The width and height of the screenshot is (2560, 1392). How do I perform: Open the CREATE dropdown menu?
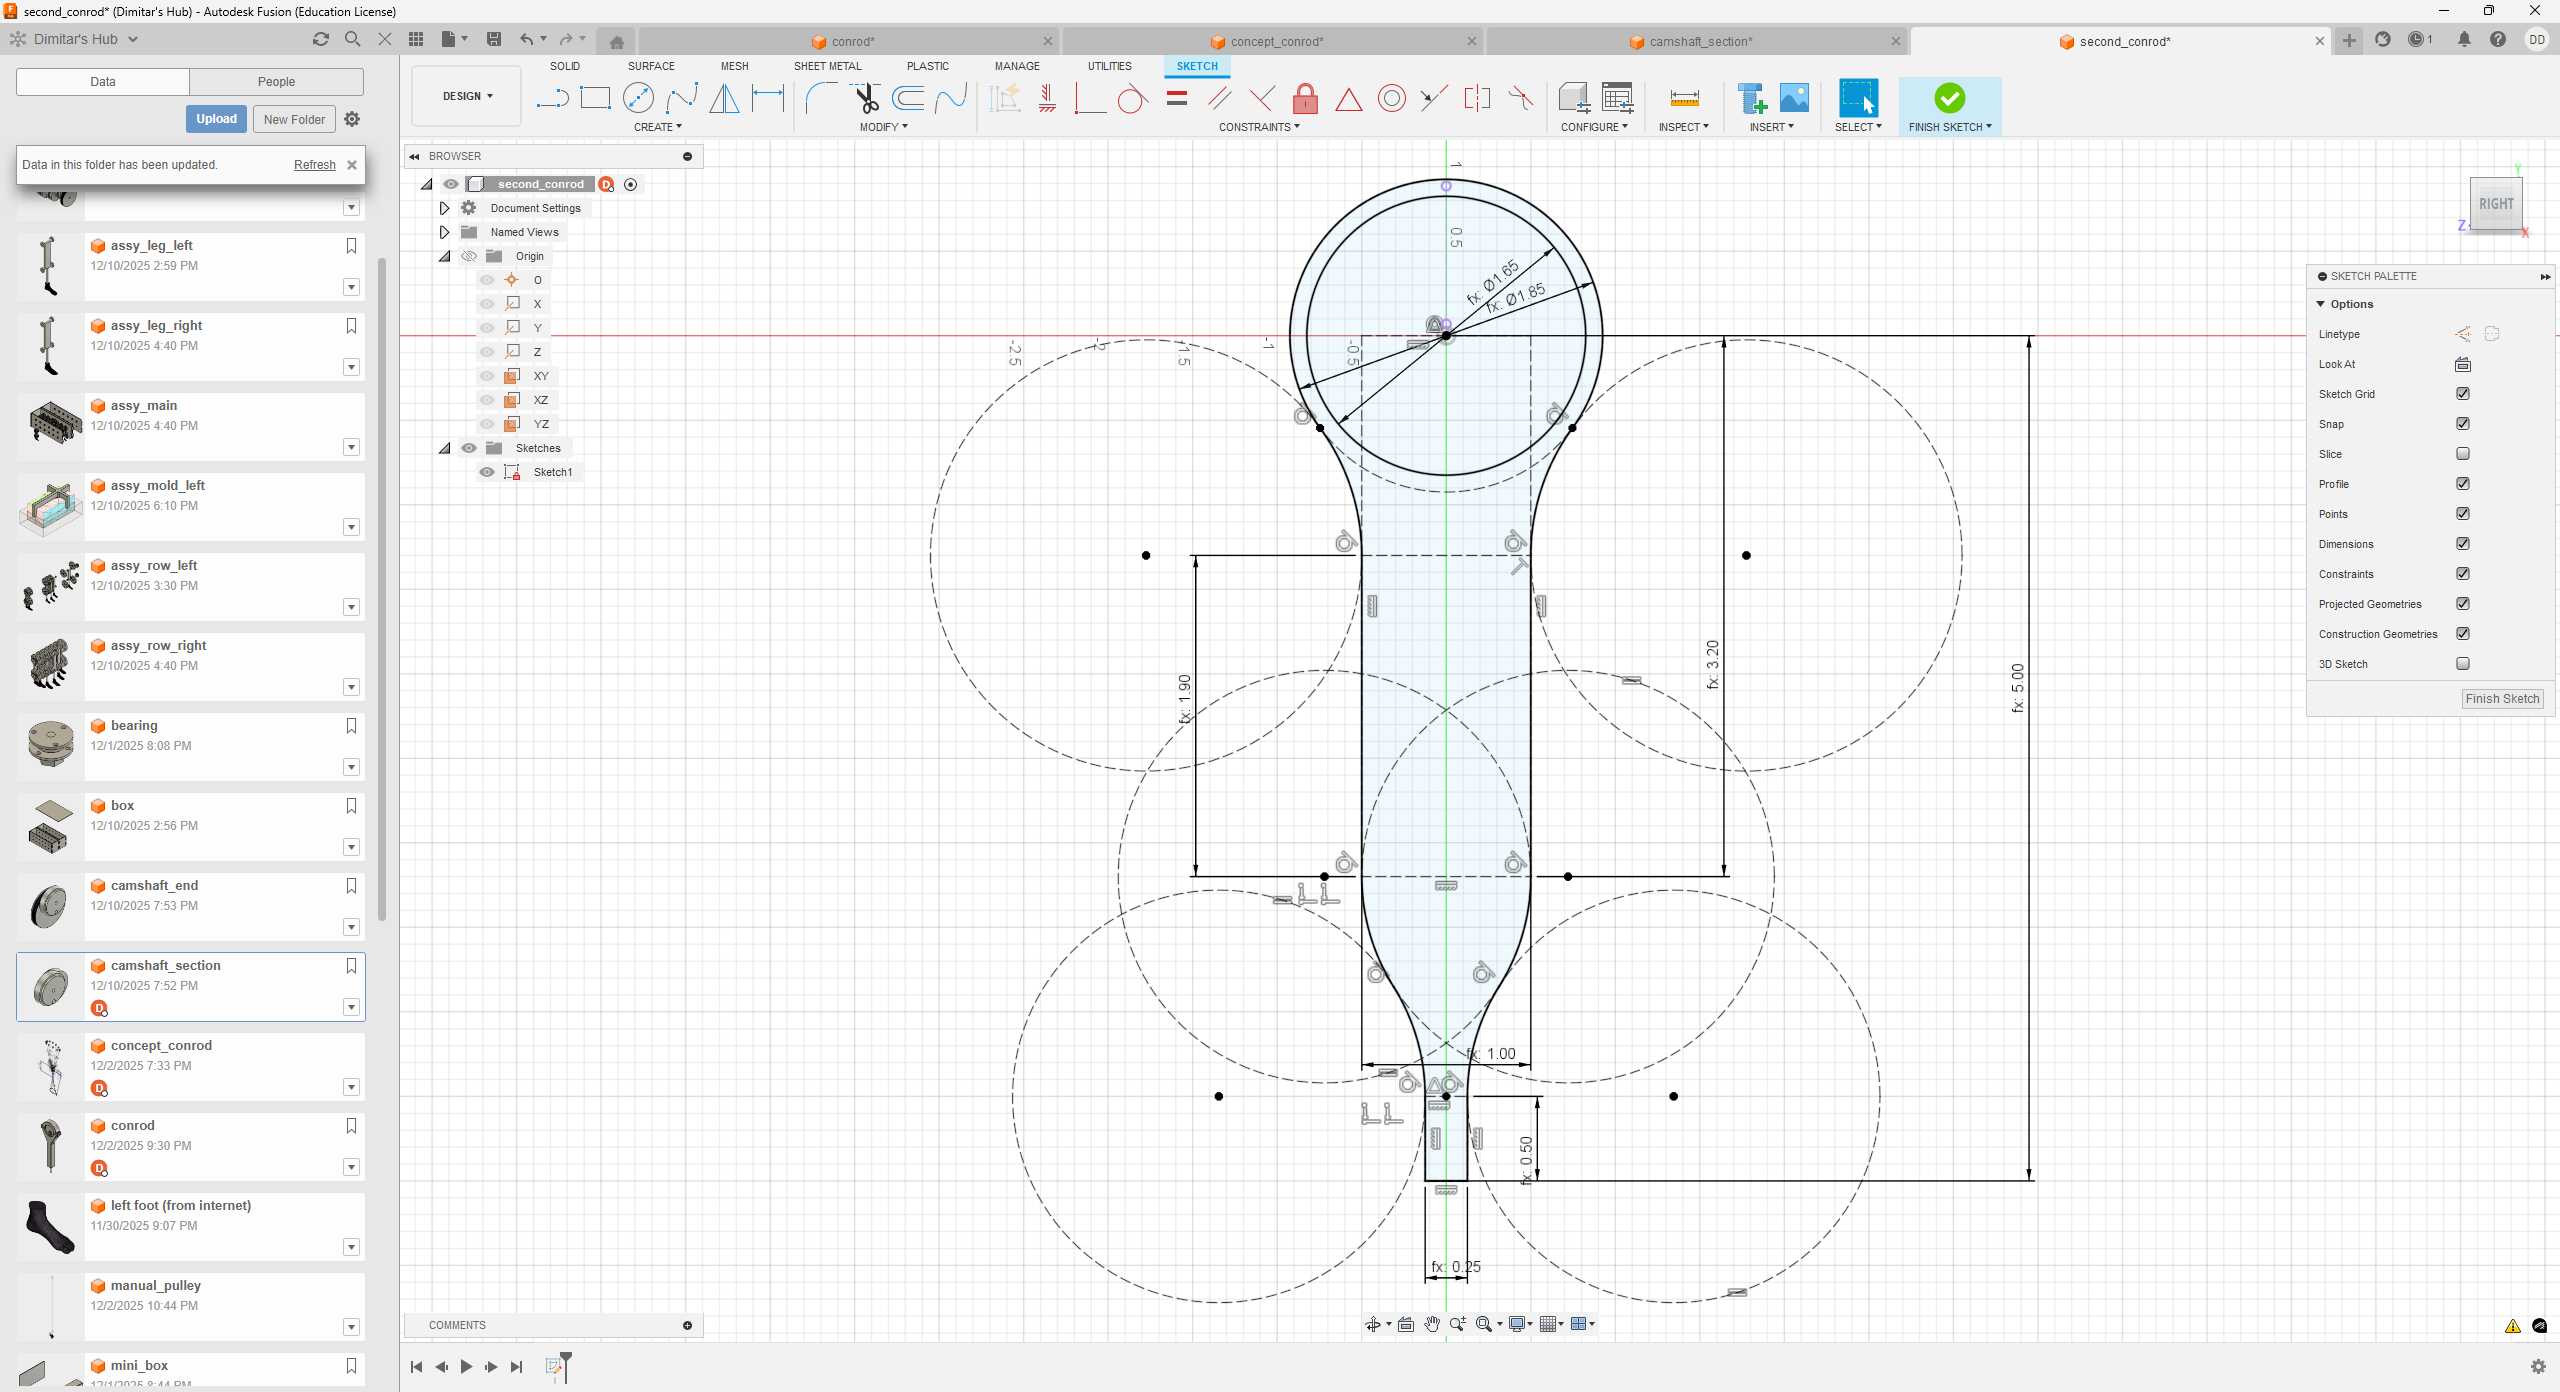coord(658,127)
